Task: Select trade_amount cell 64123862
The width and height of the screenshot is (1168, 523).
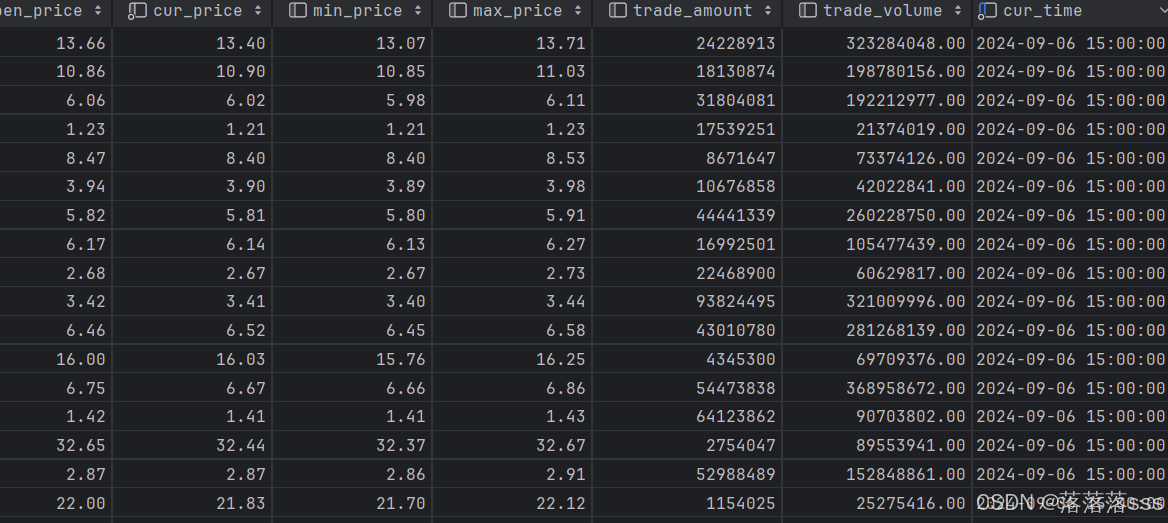Action: (736, 416)
